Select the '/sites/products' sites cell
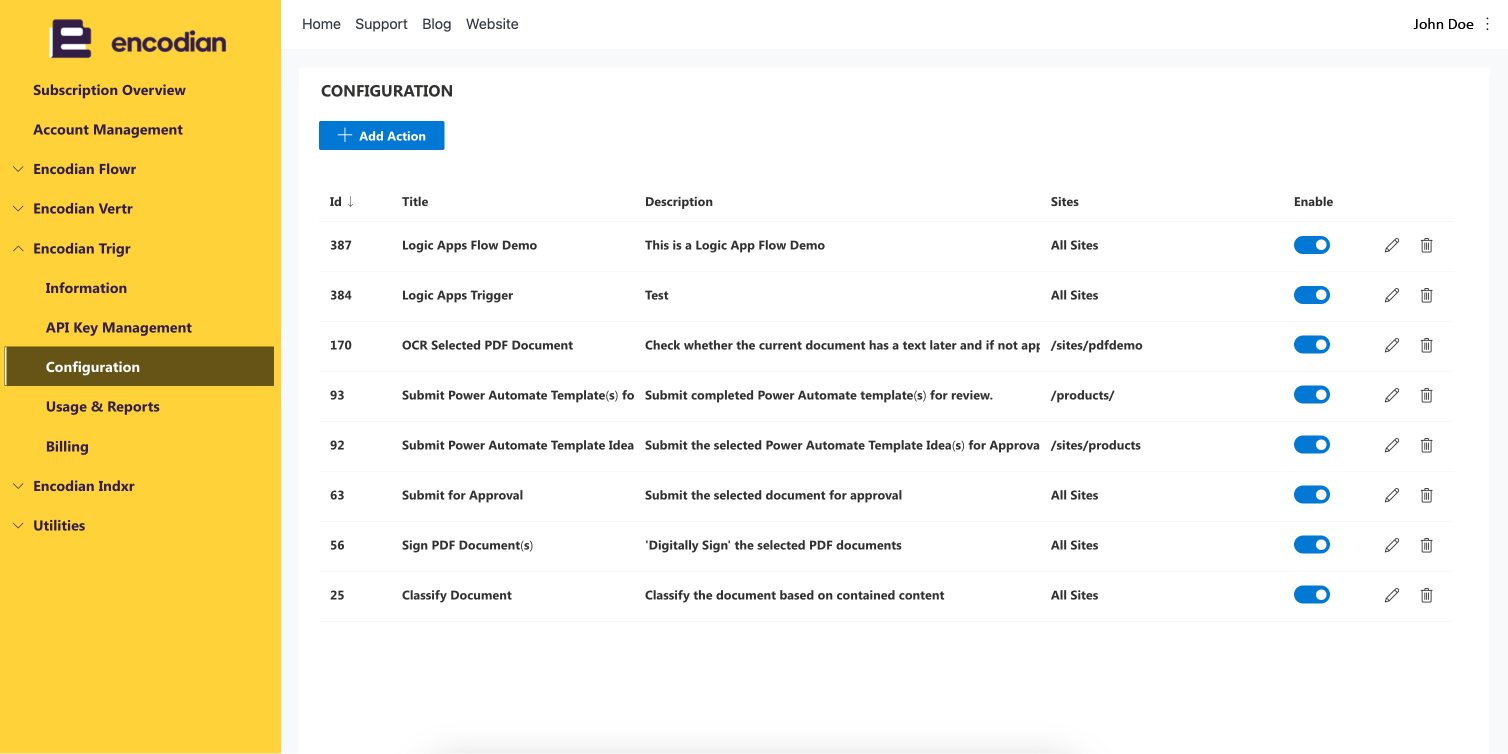1508x754 pixels. [1096, 445]
